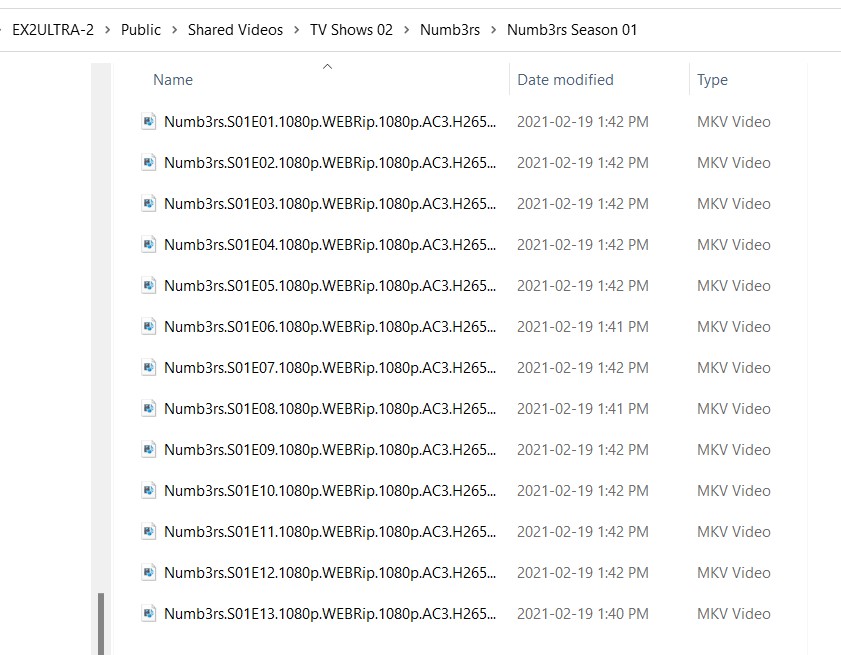Go to Shared Videos in the breadcrumb
The height and width of the screenshot is (655, 841).
click(x=235, y=30)
